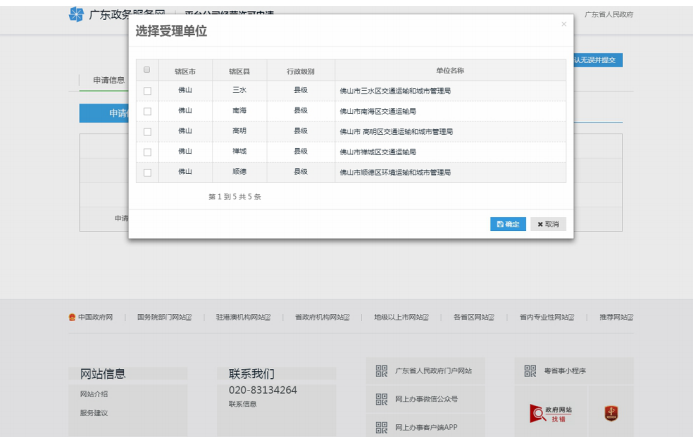The width and height of the screenshot is (696, 439).
Task: Switch to the 申请信息 tab
Action: [109, 80]
